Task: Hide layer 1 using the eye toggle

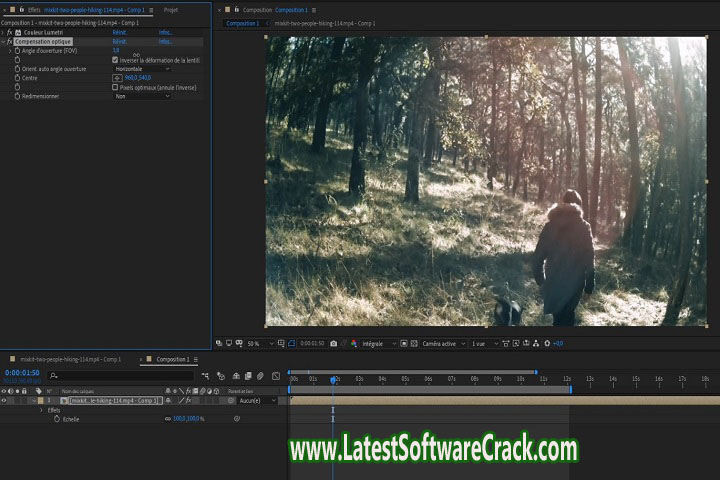Action: (x=5, y=400)
